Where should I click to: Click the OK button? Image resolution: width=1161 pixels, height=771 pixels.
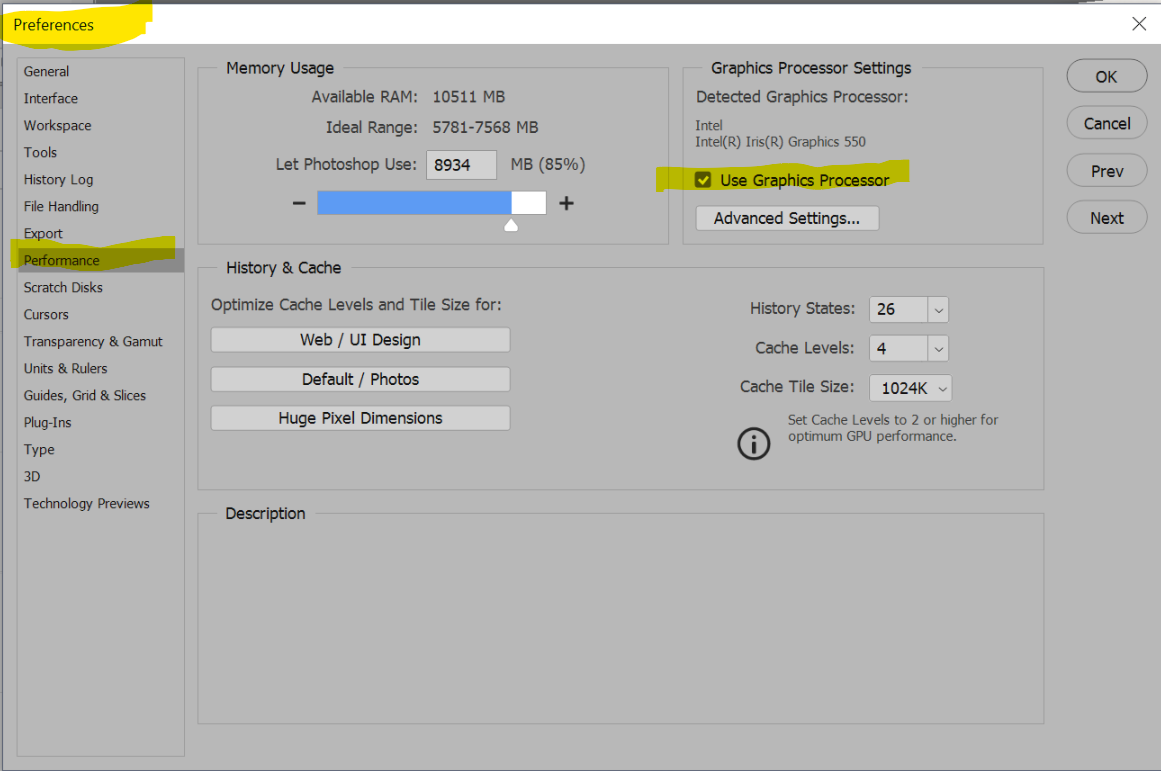click(x=1107, y=76)
